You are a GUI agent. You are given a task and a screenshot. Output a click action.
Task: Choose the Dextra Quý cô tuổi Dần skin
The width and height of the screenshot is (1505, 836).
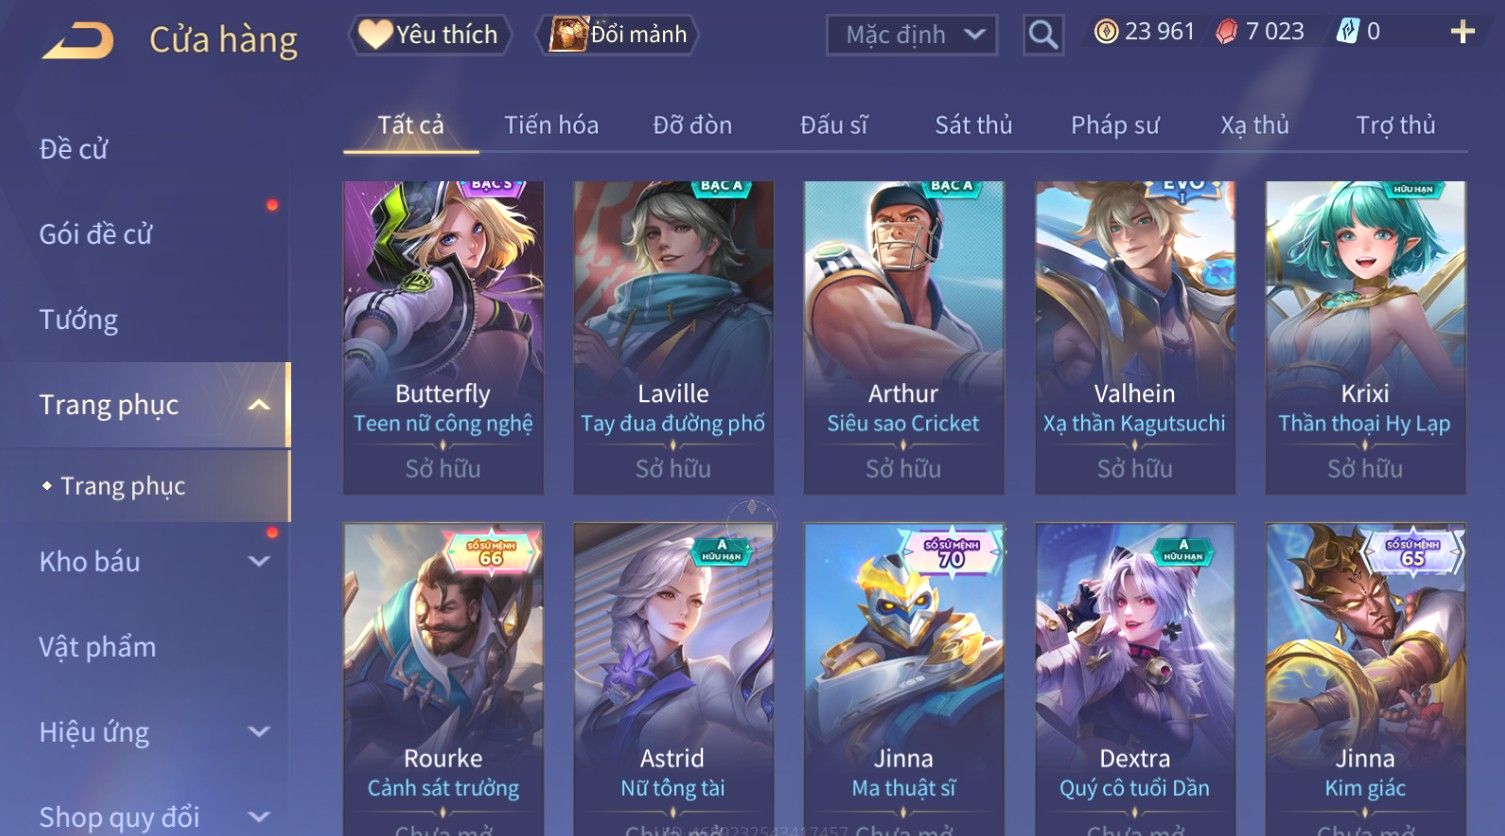(x=1134, y=680)
